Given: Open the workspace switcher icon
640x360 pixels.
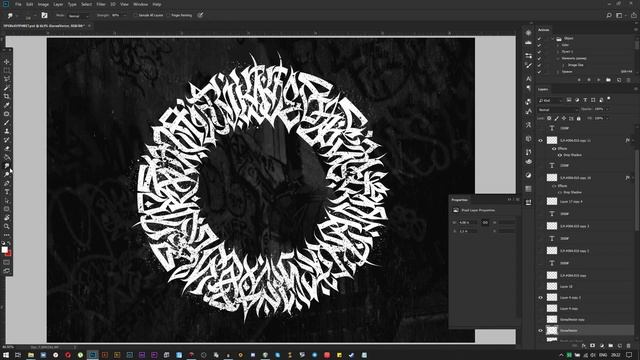Looking at the screenshot, I should 619,15.
